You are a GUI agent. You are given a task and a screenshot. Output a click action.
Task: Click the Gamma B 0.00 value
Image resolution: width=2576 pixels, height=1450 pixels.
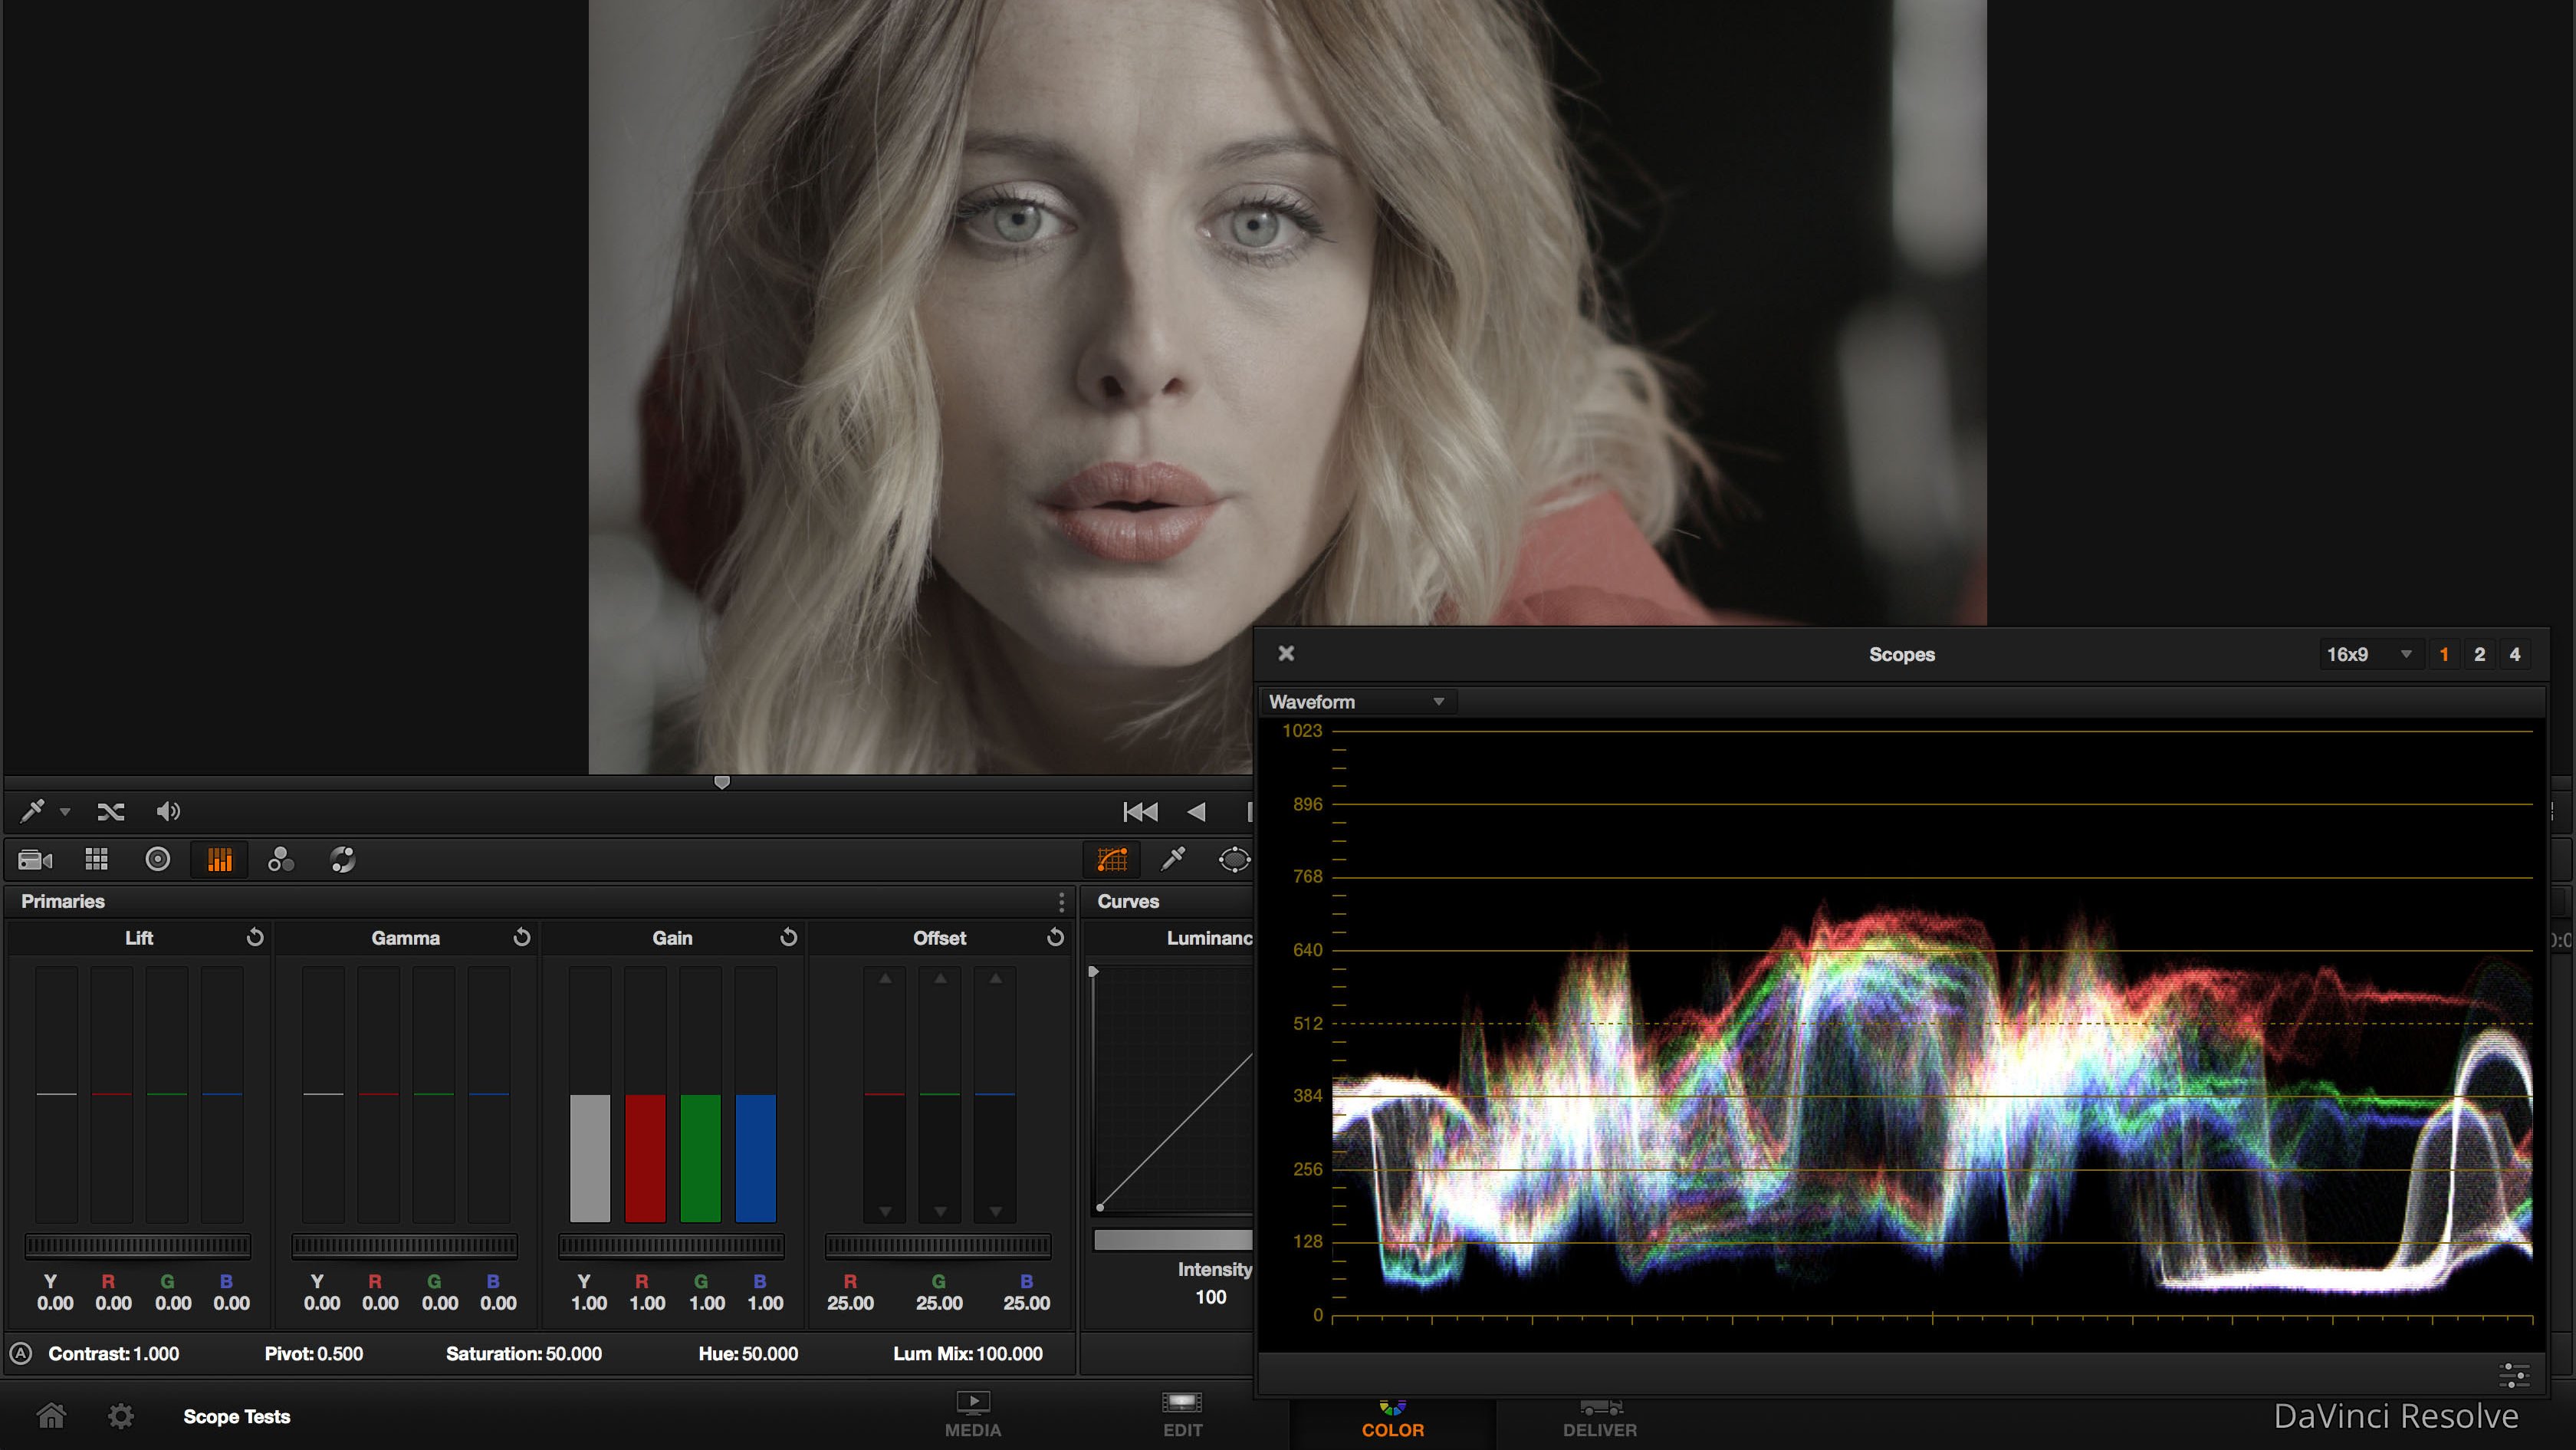click(498, 1303)
